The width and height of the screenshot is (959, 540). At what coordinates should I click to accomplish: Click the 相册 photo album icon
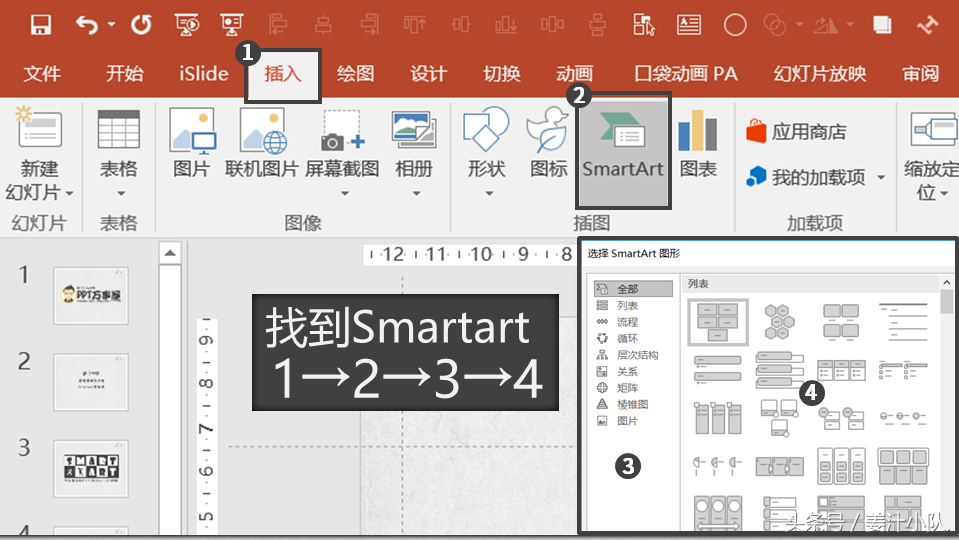pos(414,129)
